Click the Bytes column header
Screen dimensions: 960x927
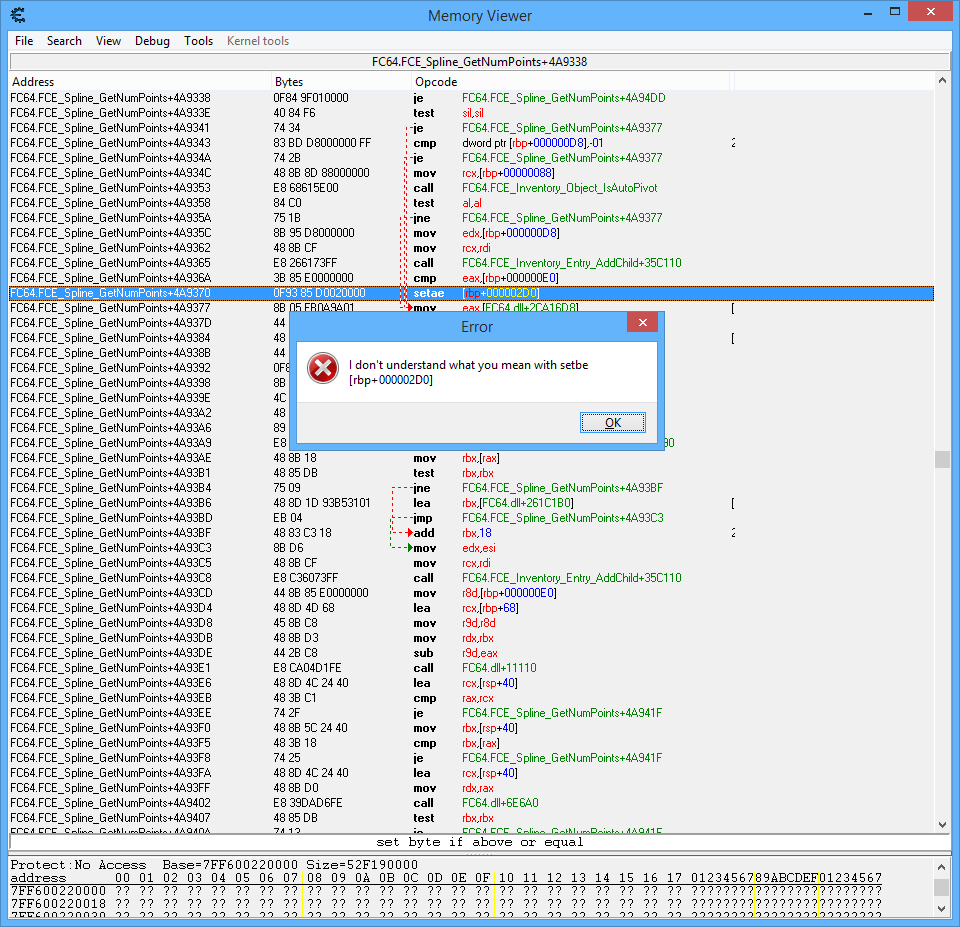pos(340,81)
